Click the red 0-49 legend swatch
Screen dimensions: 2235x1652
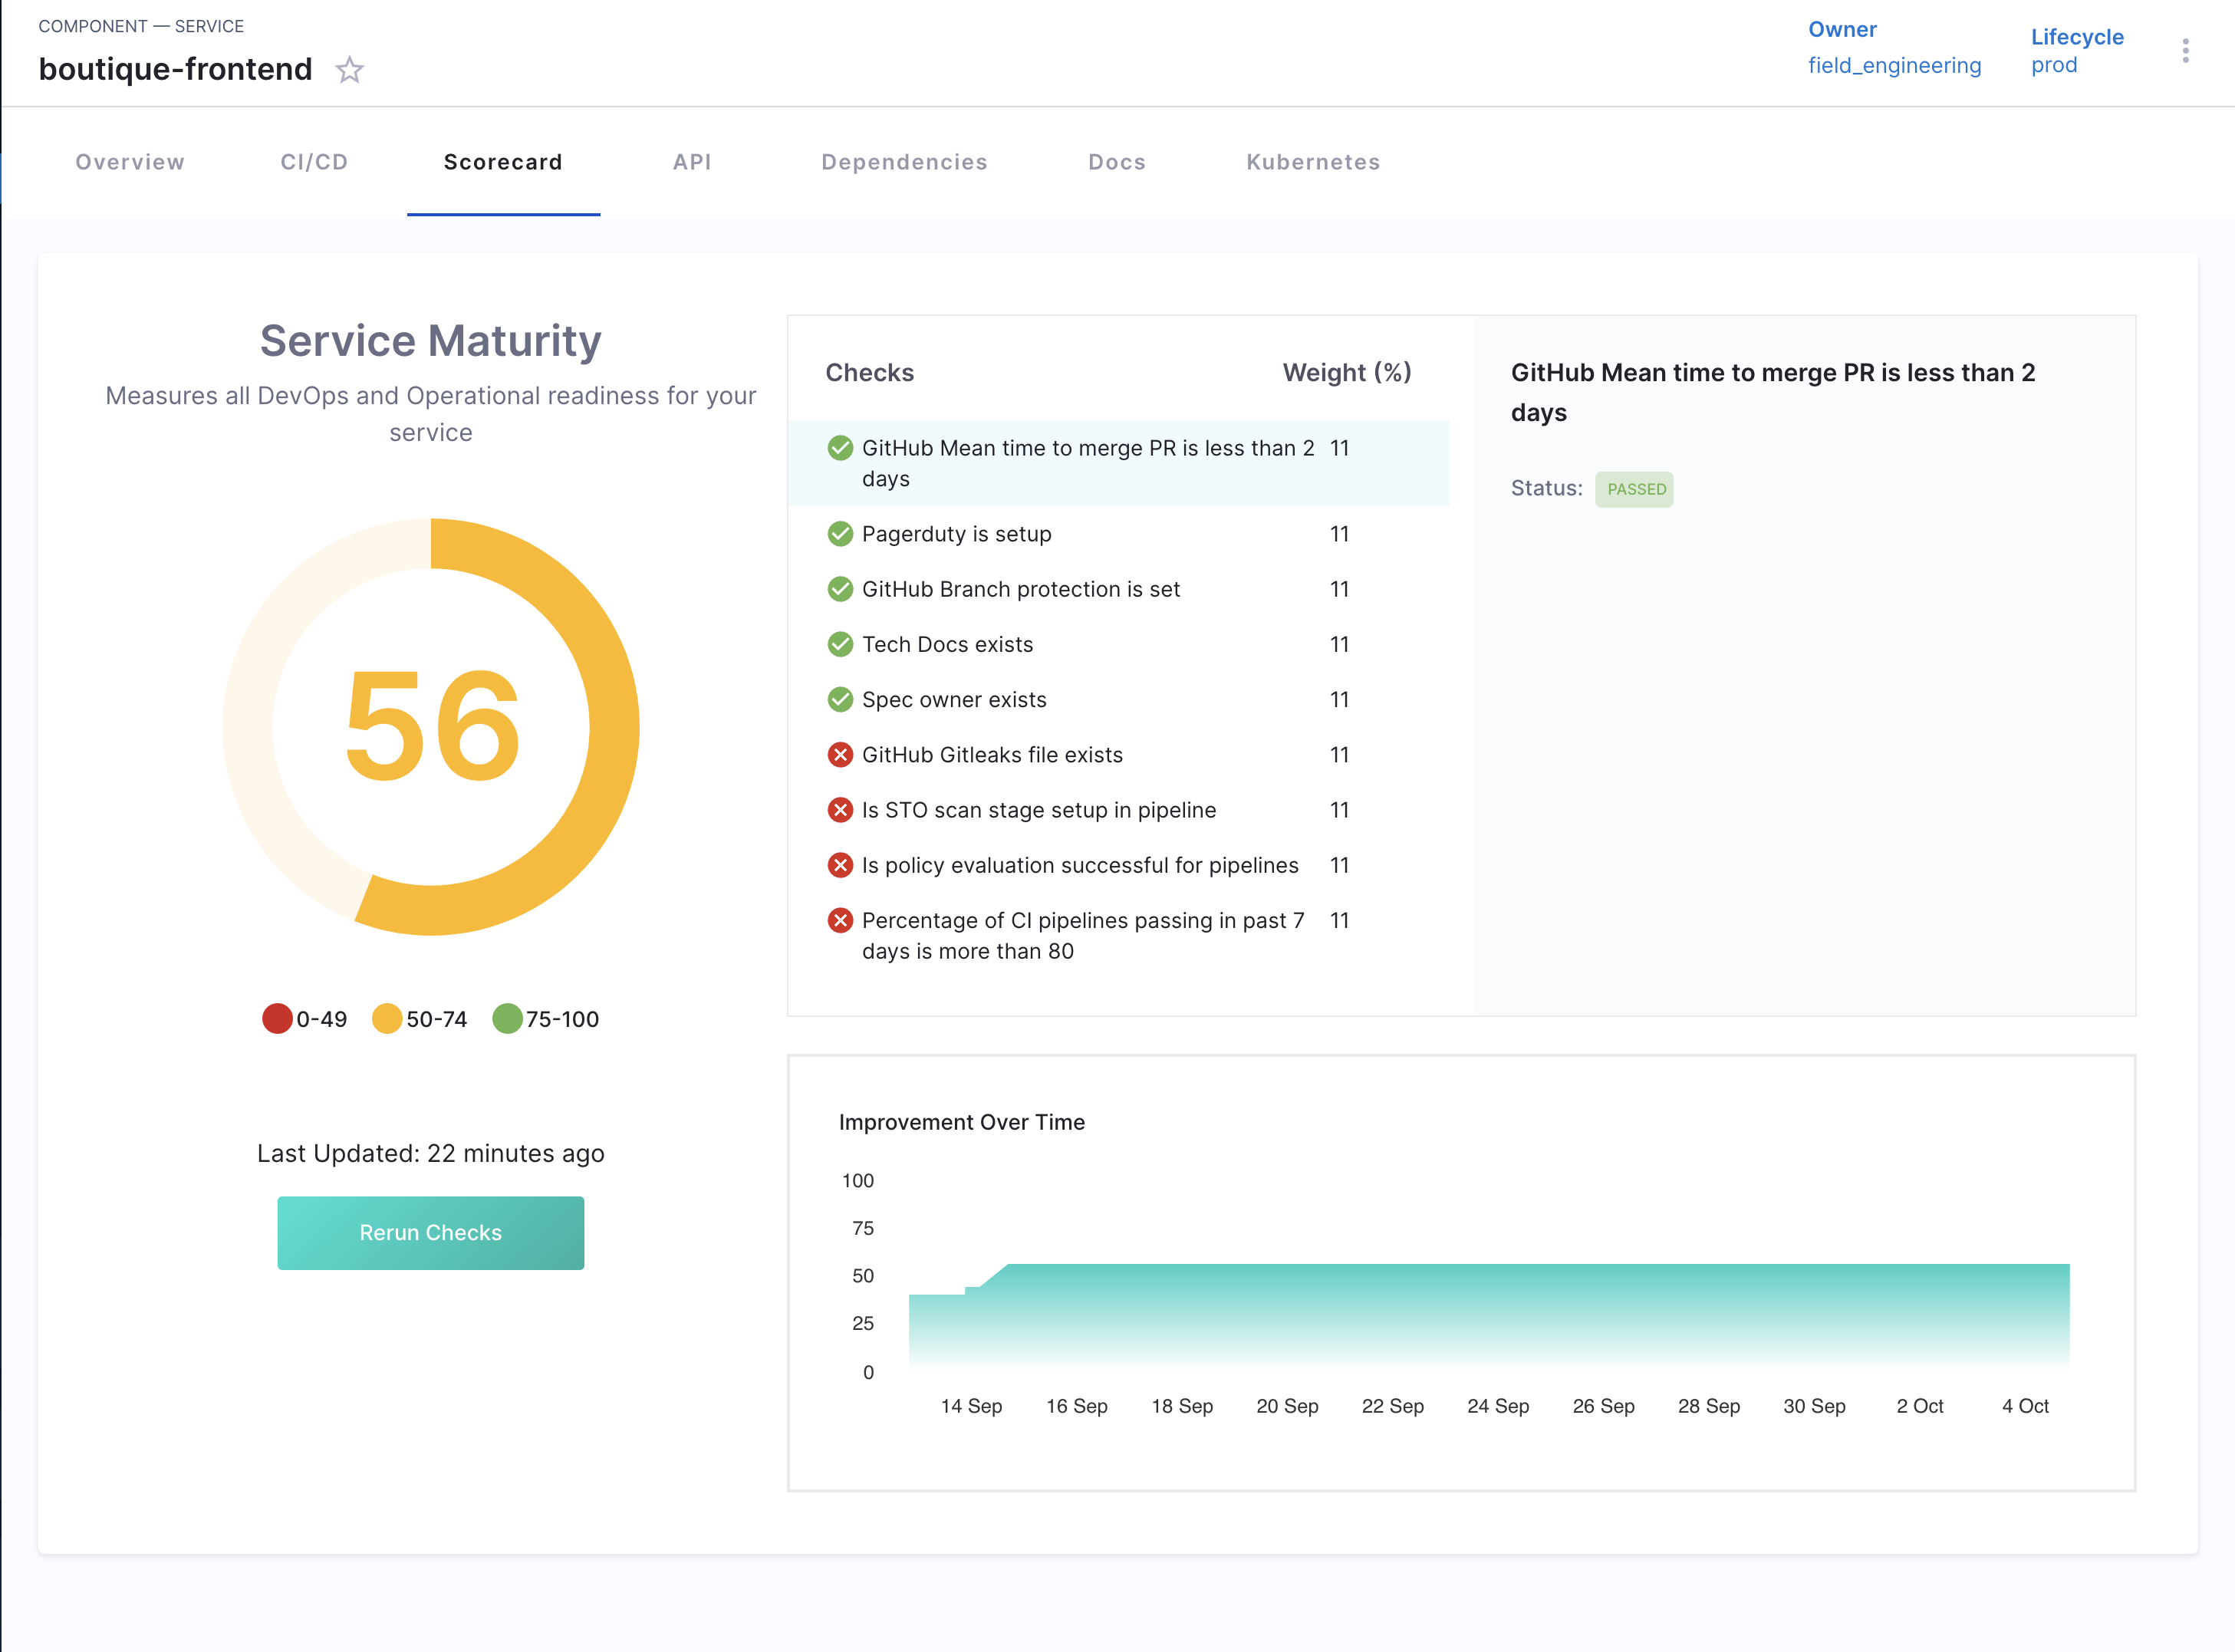click(x=277, y=1019)
